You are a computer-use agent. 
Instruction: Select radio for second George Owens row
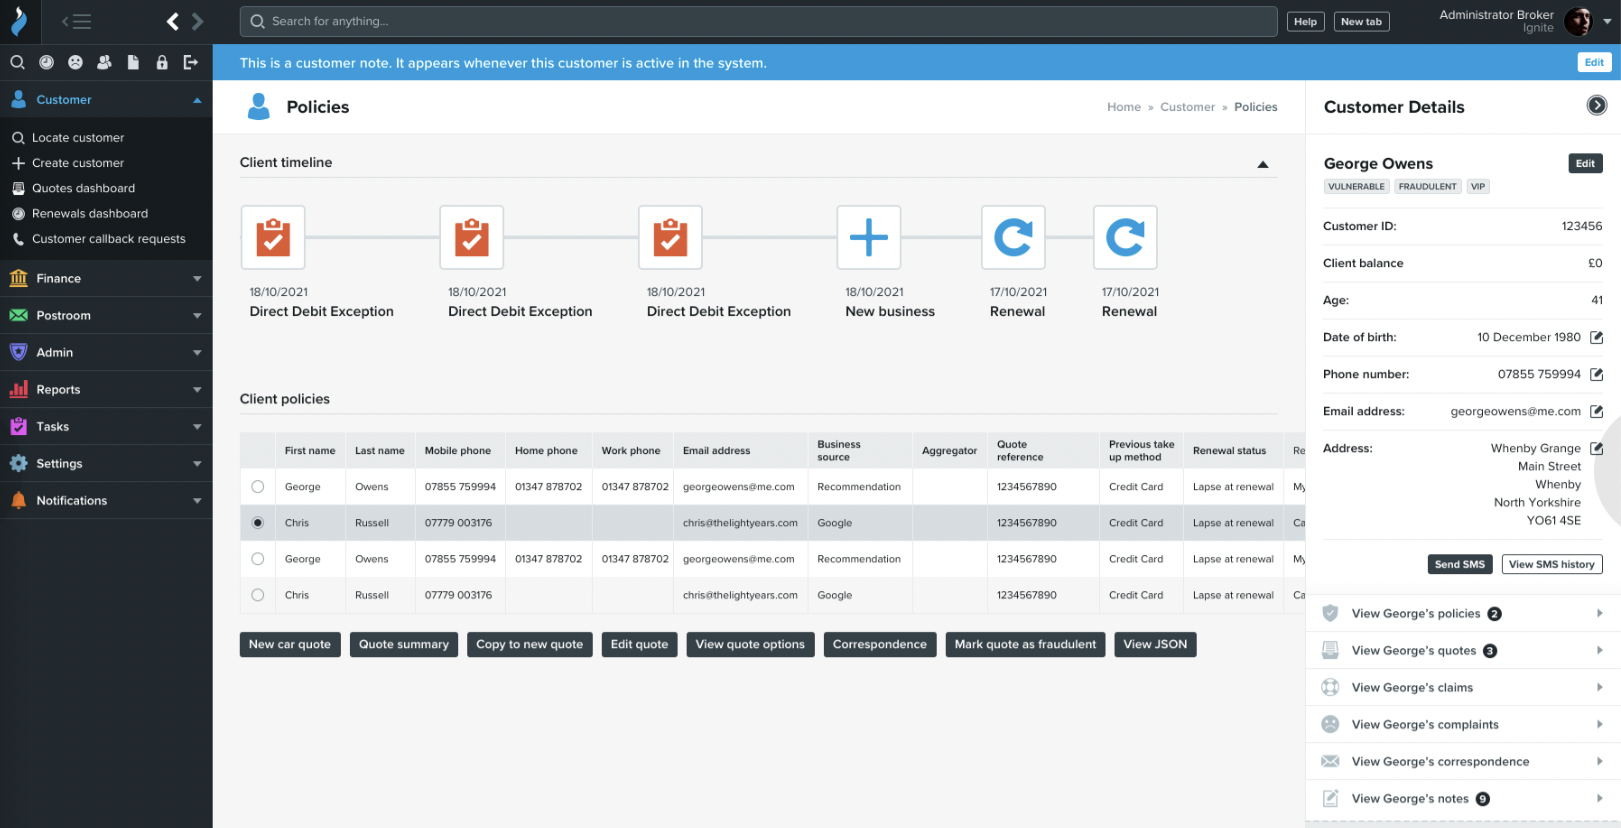pyautogui.click(x=258, y=559)
